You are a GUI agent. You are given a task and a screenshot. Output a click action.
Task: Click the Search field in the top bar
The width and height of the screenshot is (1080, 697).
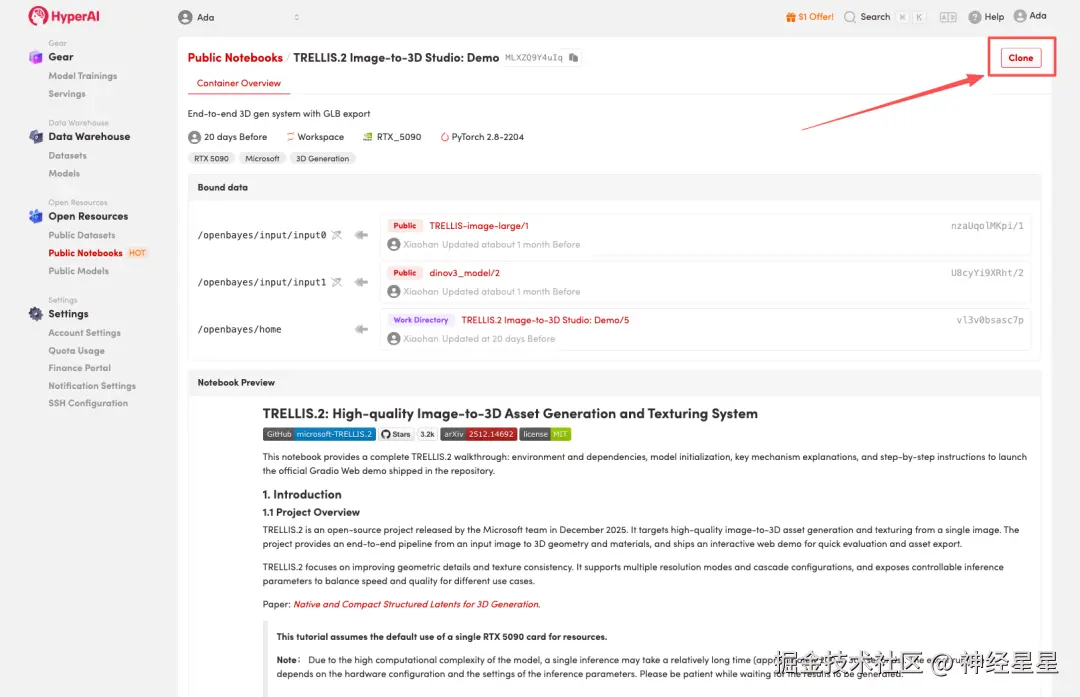click(x=885, y=17)
